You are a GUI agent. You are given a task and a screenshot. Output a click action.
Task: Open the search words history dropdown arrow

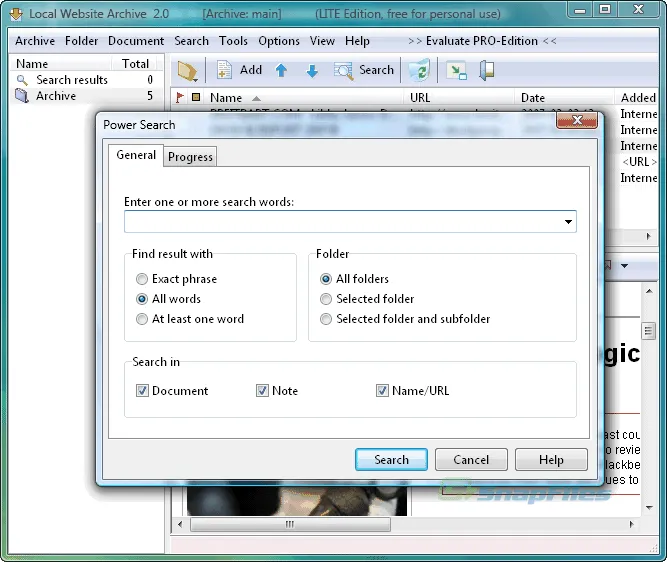568,222
